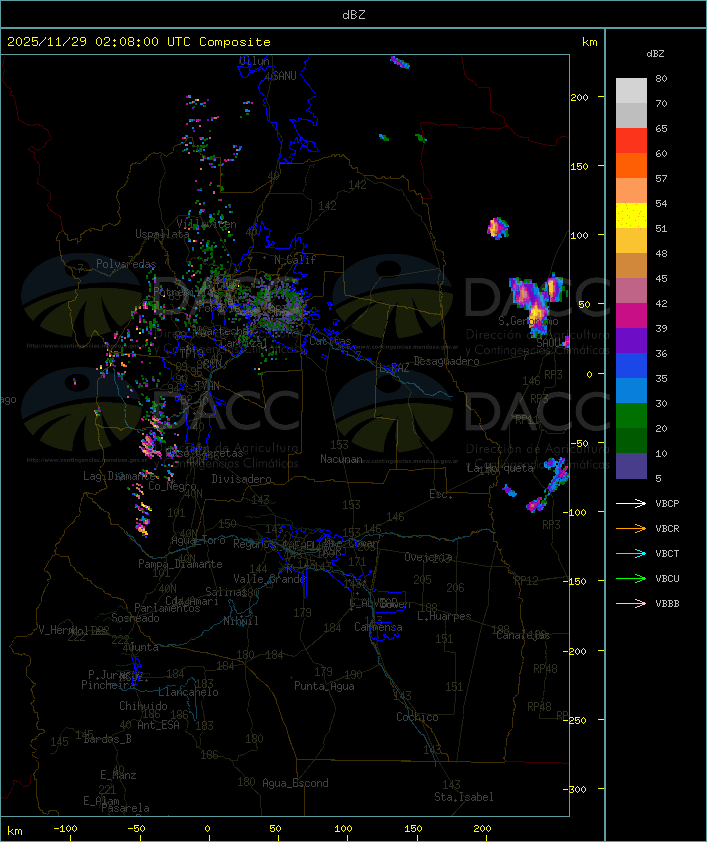Select the dotted yellow 51-54 dBZ swatch
The height and width of the screenshot is (842, 707).
631,216
